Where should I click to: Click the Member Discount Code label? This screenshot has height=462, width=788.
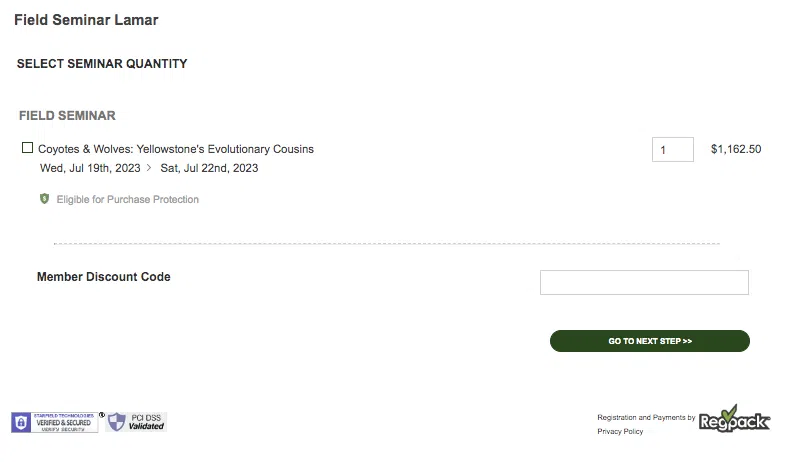point(104,277)
